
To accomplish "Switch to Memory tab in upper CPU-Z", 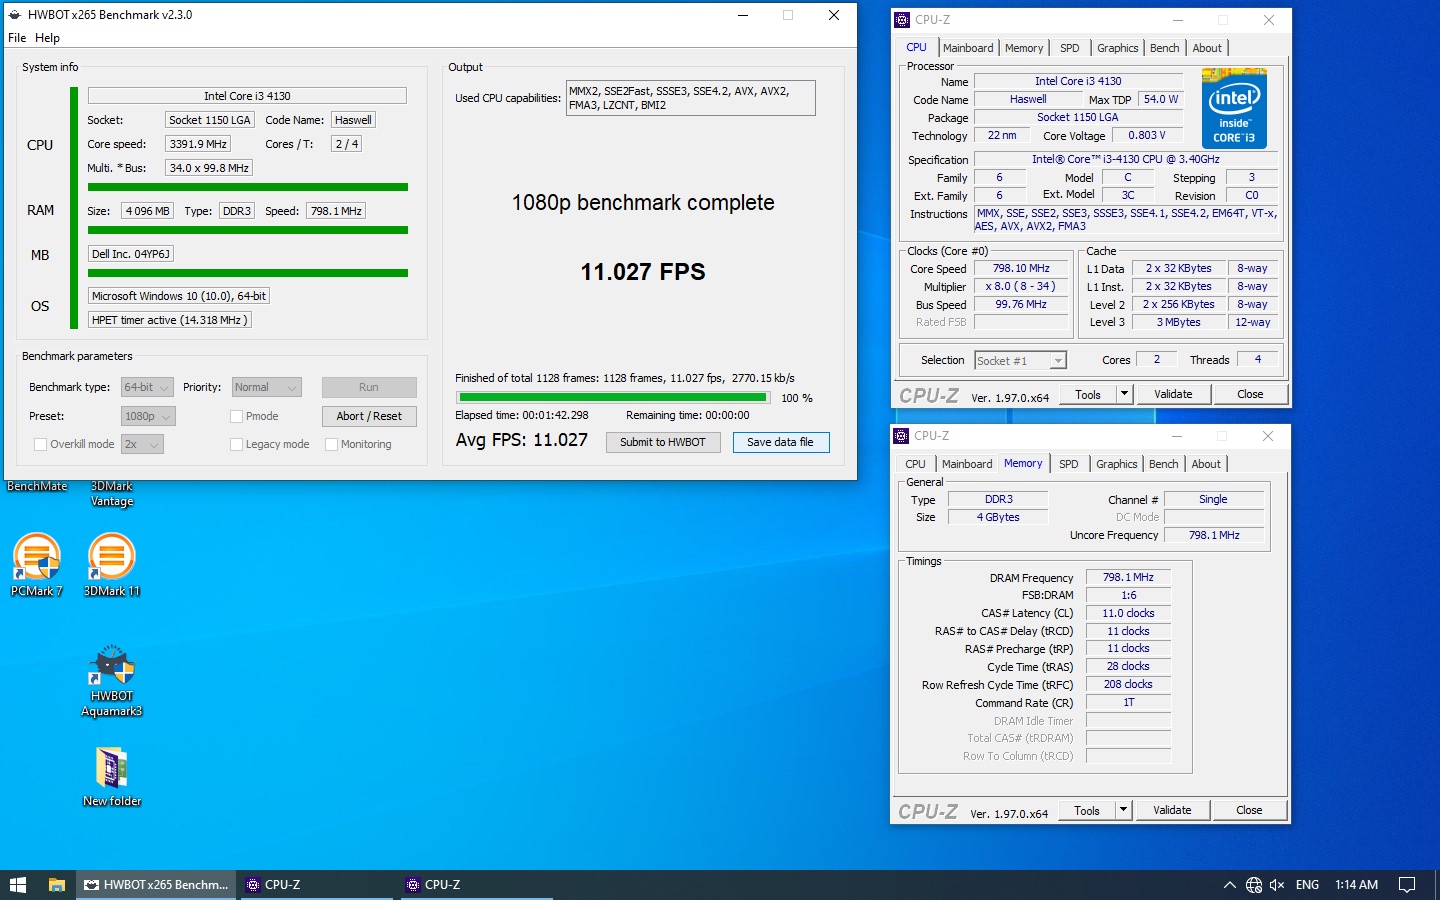I will click(1024, 48).
